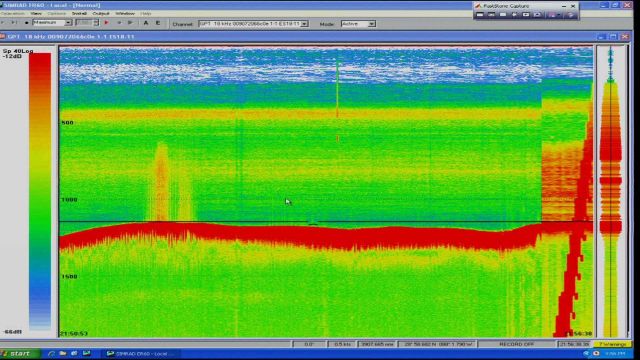The width and height of the screenshot is (640, 360).
Task: Open the Window menu
Action: click(125, 13)
